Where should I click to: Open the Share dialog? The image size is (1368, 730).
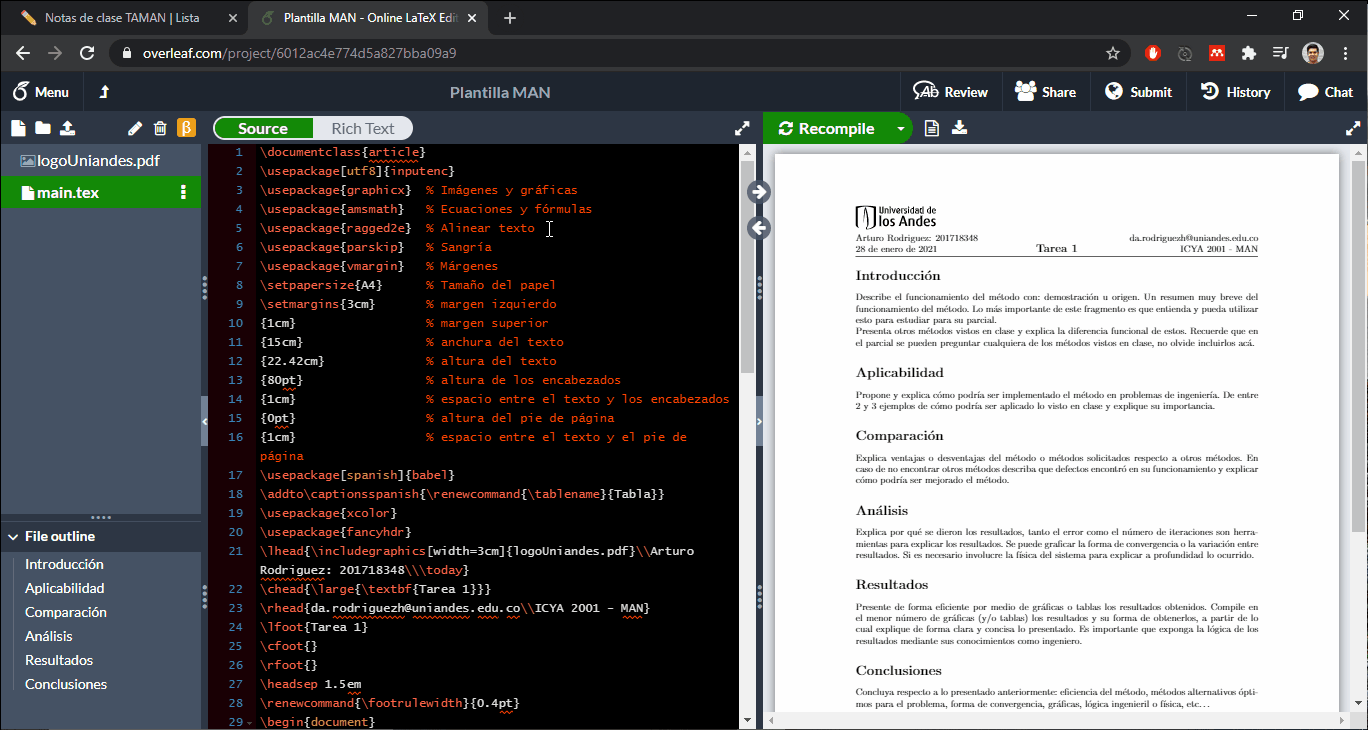(1045, 92)
